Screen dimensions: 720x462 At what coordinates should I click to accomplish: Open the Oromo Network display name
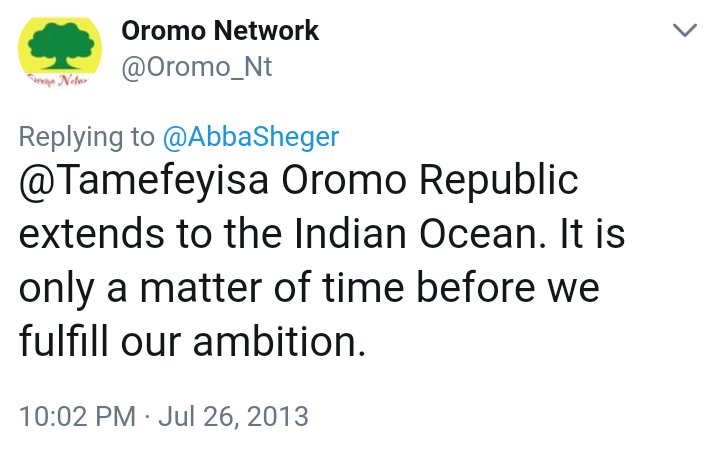pos(219,31)
